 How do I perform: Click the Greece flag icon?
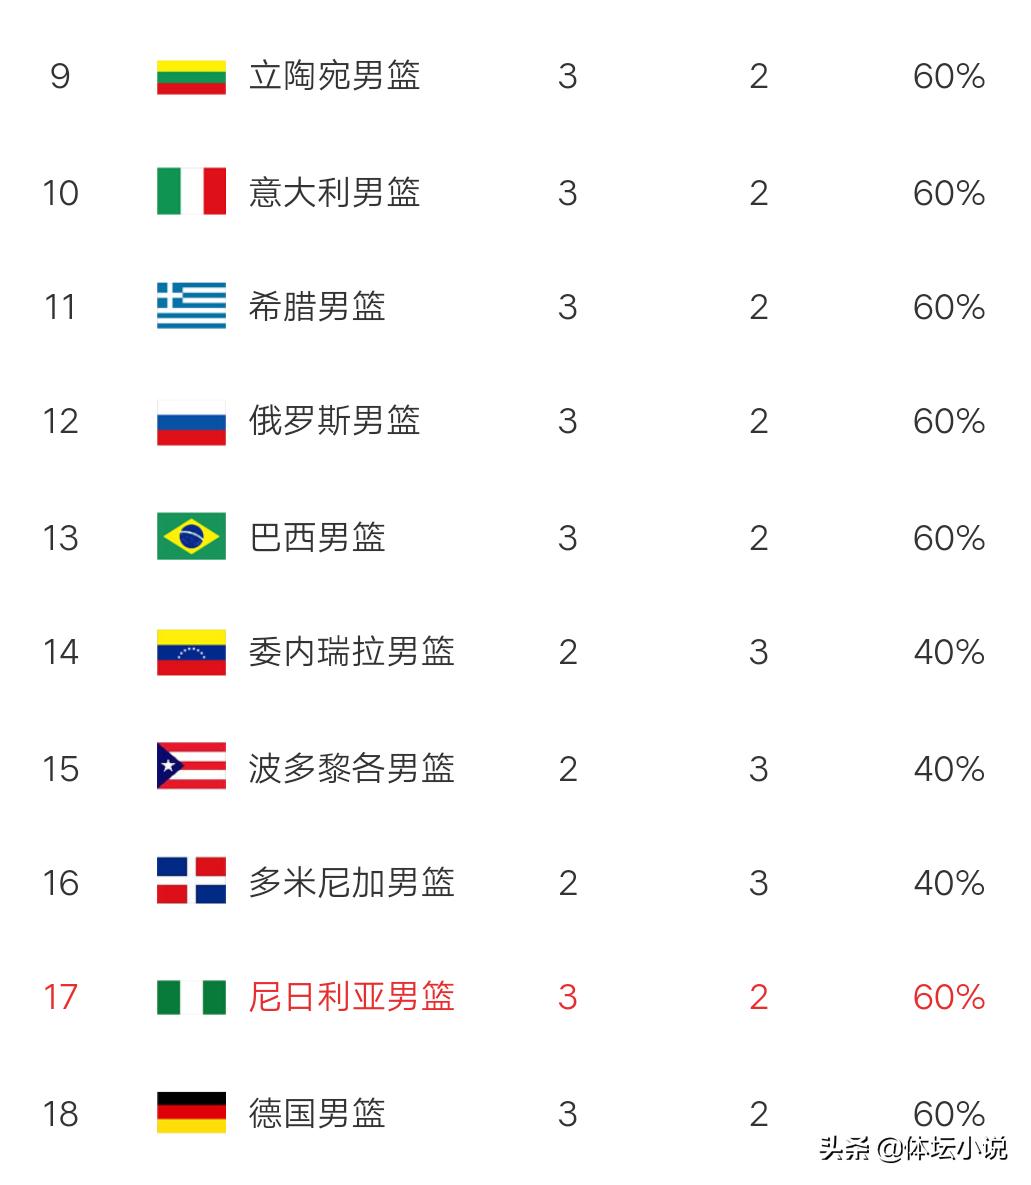coord(191,305)
